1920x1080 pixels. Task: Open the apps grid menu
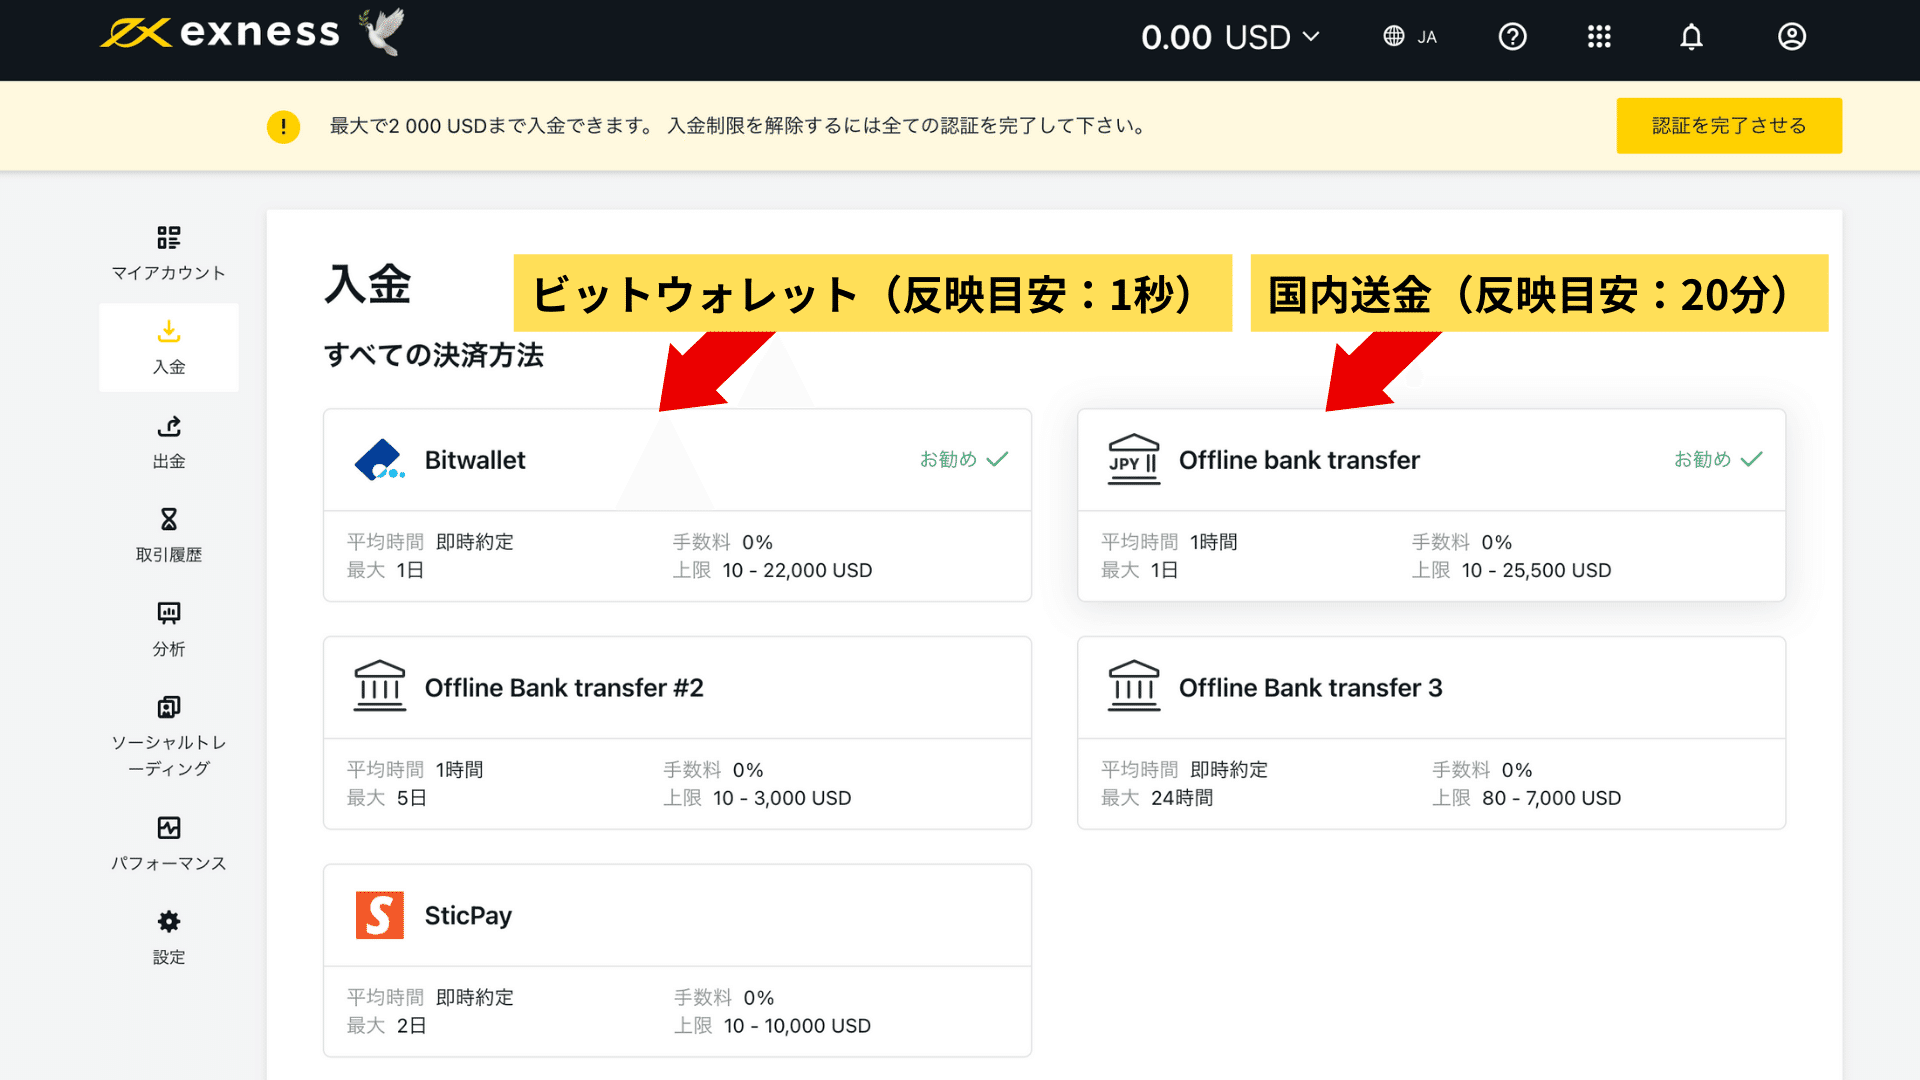(1599, 37)
